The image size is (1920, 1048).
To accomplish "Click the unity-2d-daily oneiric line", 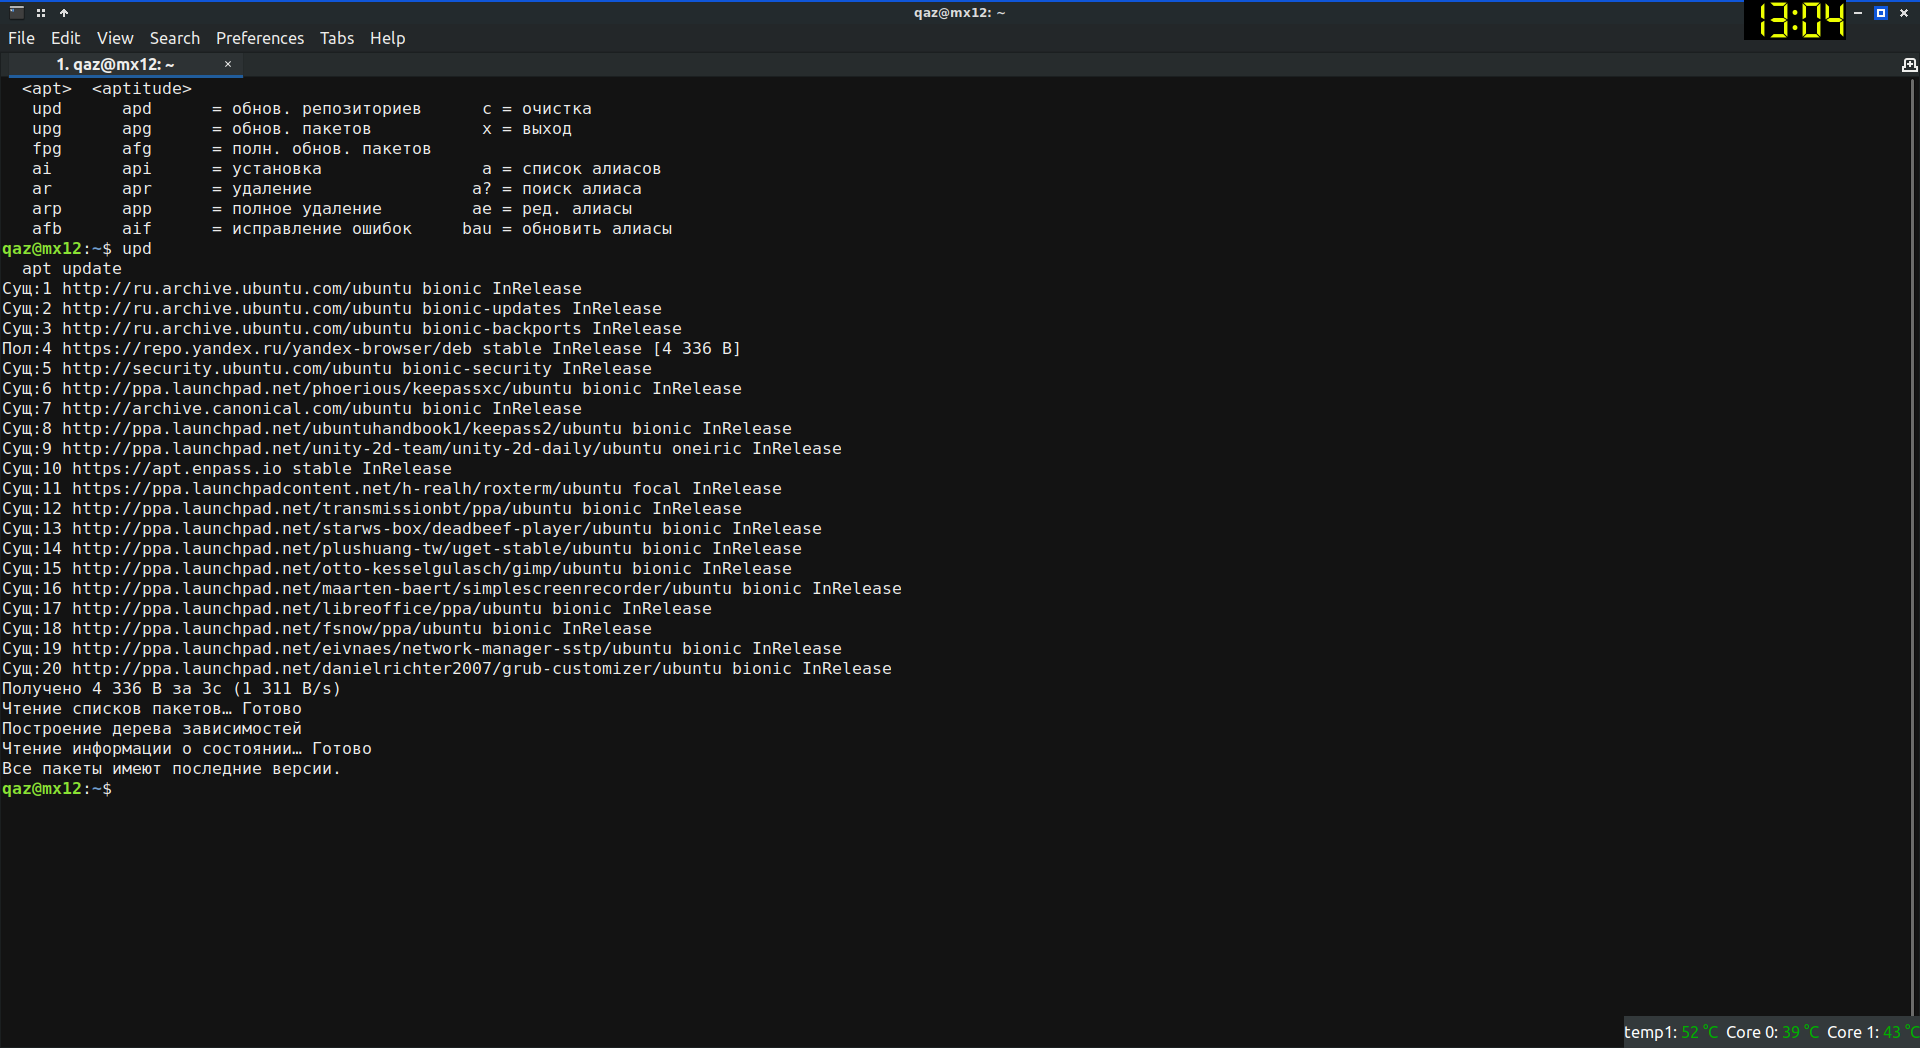I will click(422, 448).
